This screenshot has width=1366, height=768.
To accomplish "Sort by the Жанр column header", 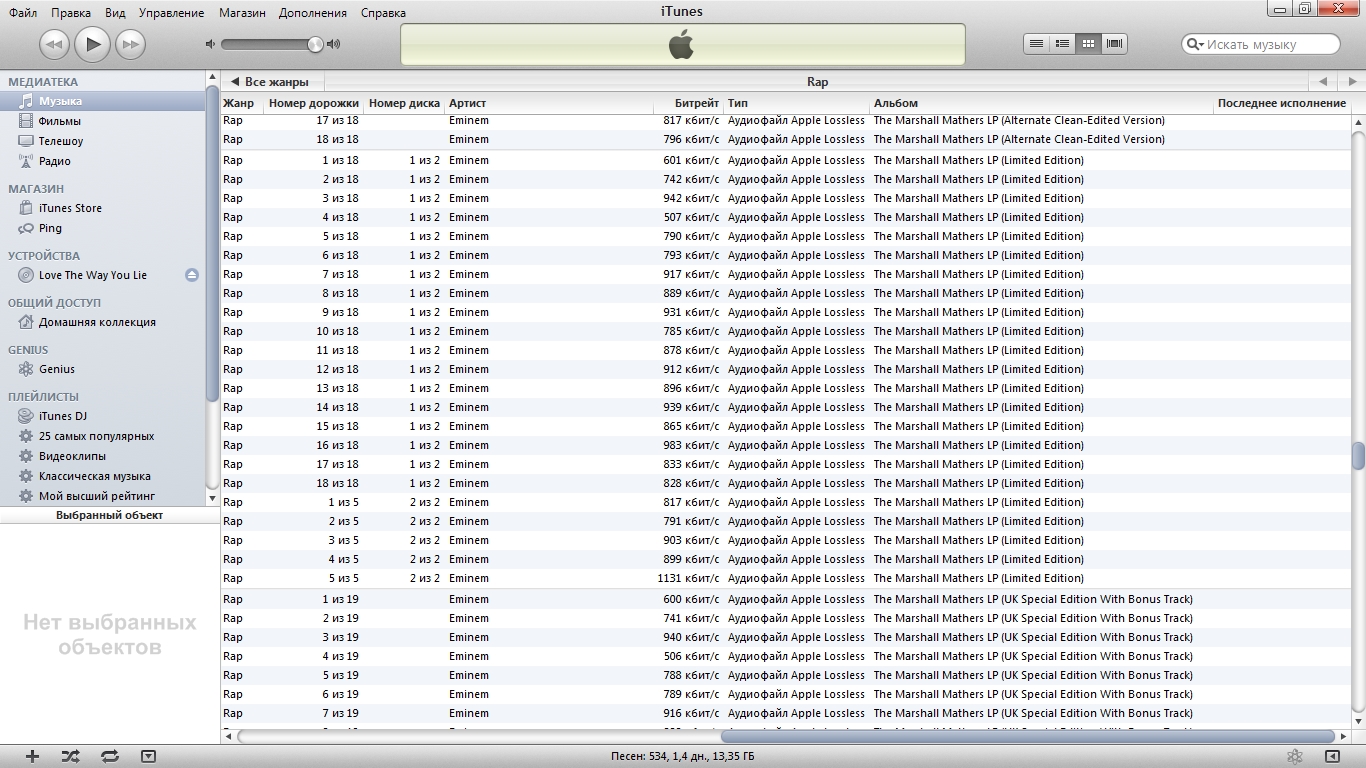I will click(x=242, y=103).
